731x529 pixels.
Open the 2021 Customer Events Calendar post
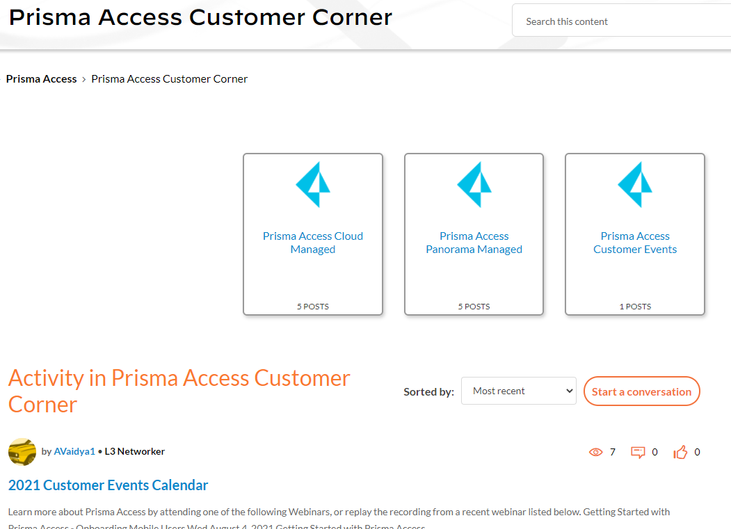point(108,485)
